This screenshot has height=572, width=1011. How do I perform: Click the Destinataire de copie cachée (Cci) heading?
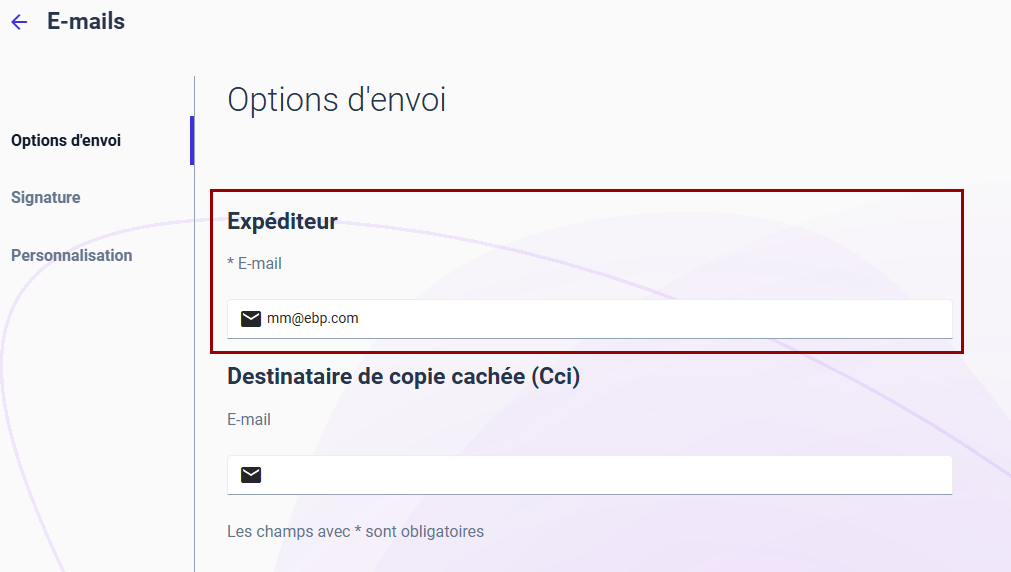pyautogui.click(x=404, y=377)
